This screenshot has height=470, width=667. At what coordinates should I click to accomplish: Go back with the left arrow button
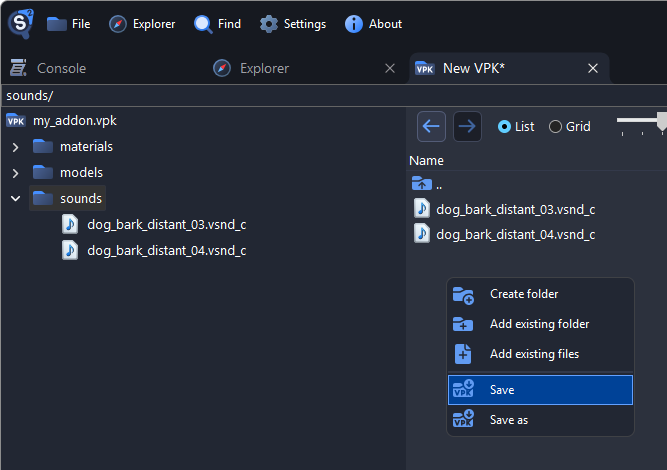[x=431, y=126]
